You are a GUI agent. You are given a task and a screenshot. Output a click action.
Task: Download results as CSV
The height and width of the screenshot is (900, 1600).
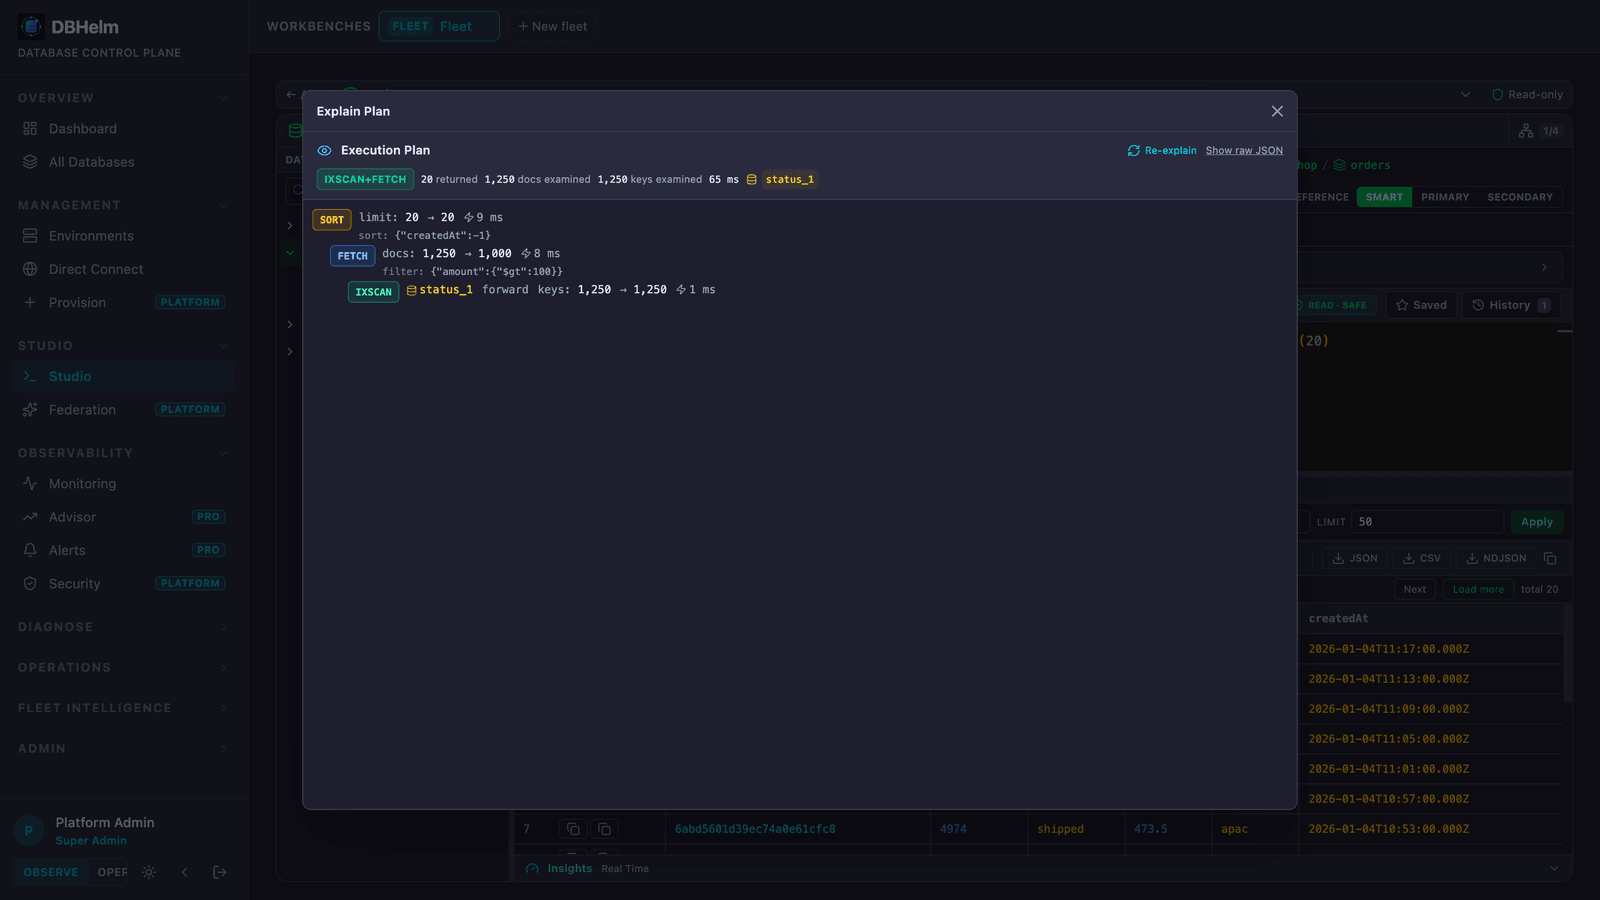[1422, 559]
